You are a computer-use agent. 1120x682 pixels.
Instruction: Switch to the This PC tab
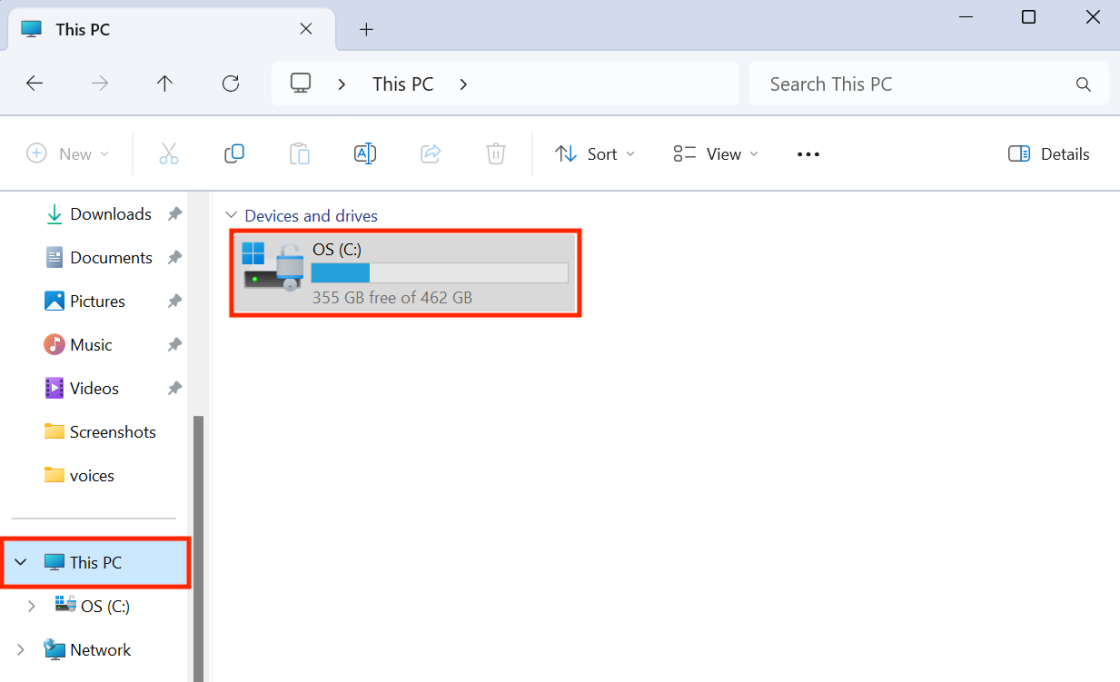pyautogui.click(x=80, y=29)
